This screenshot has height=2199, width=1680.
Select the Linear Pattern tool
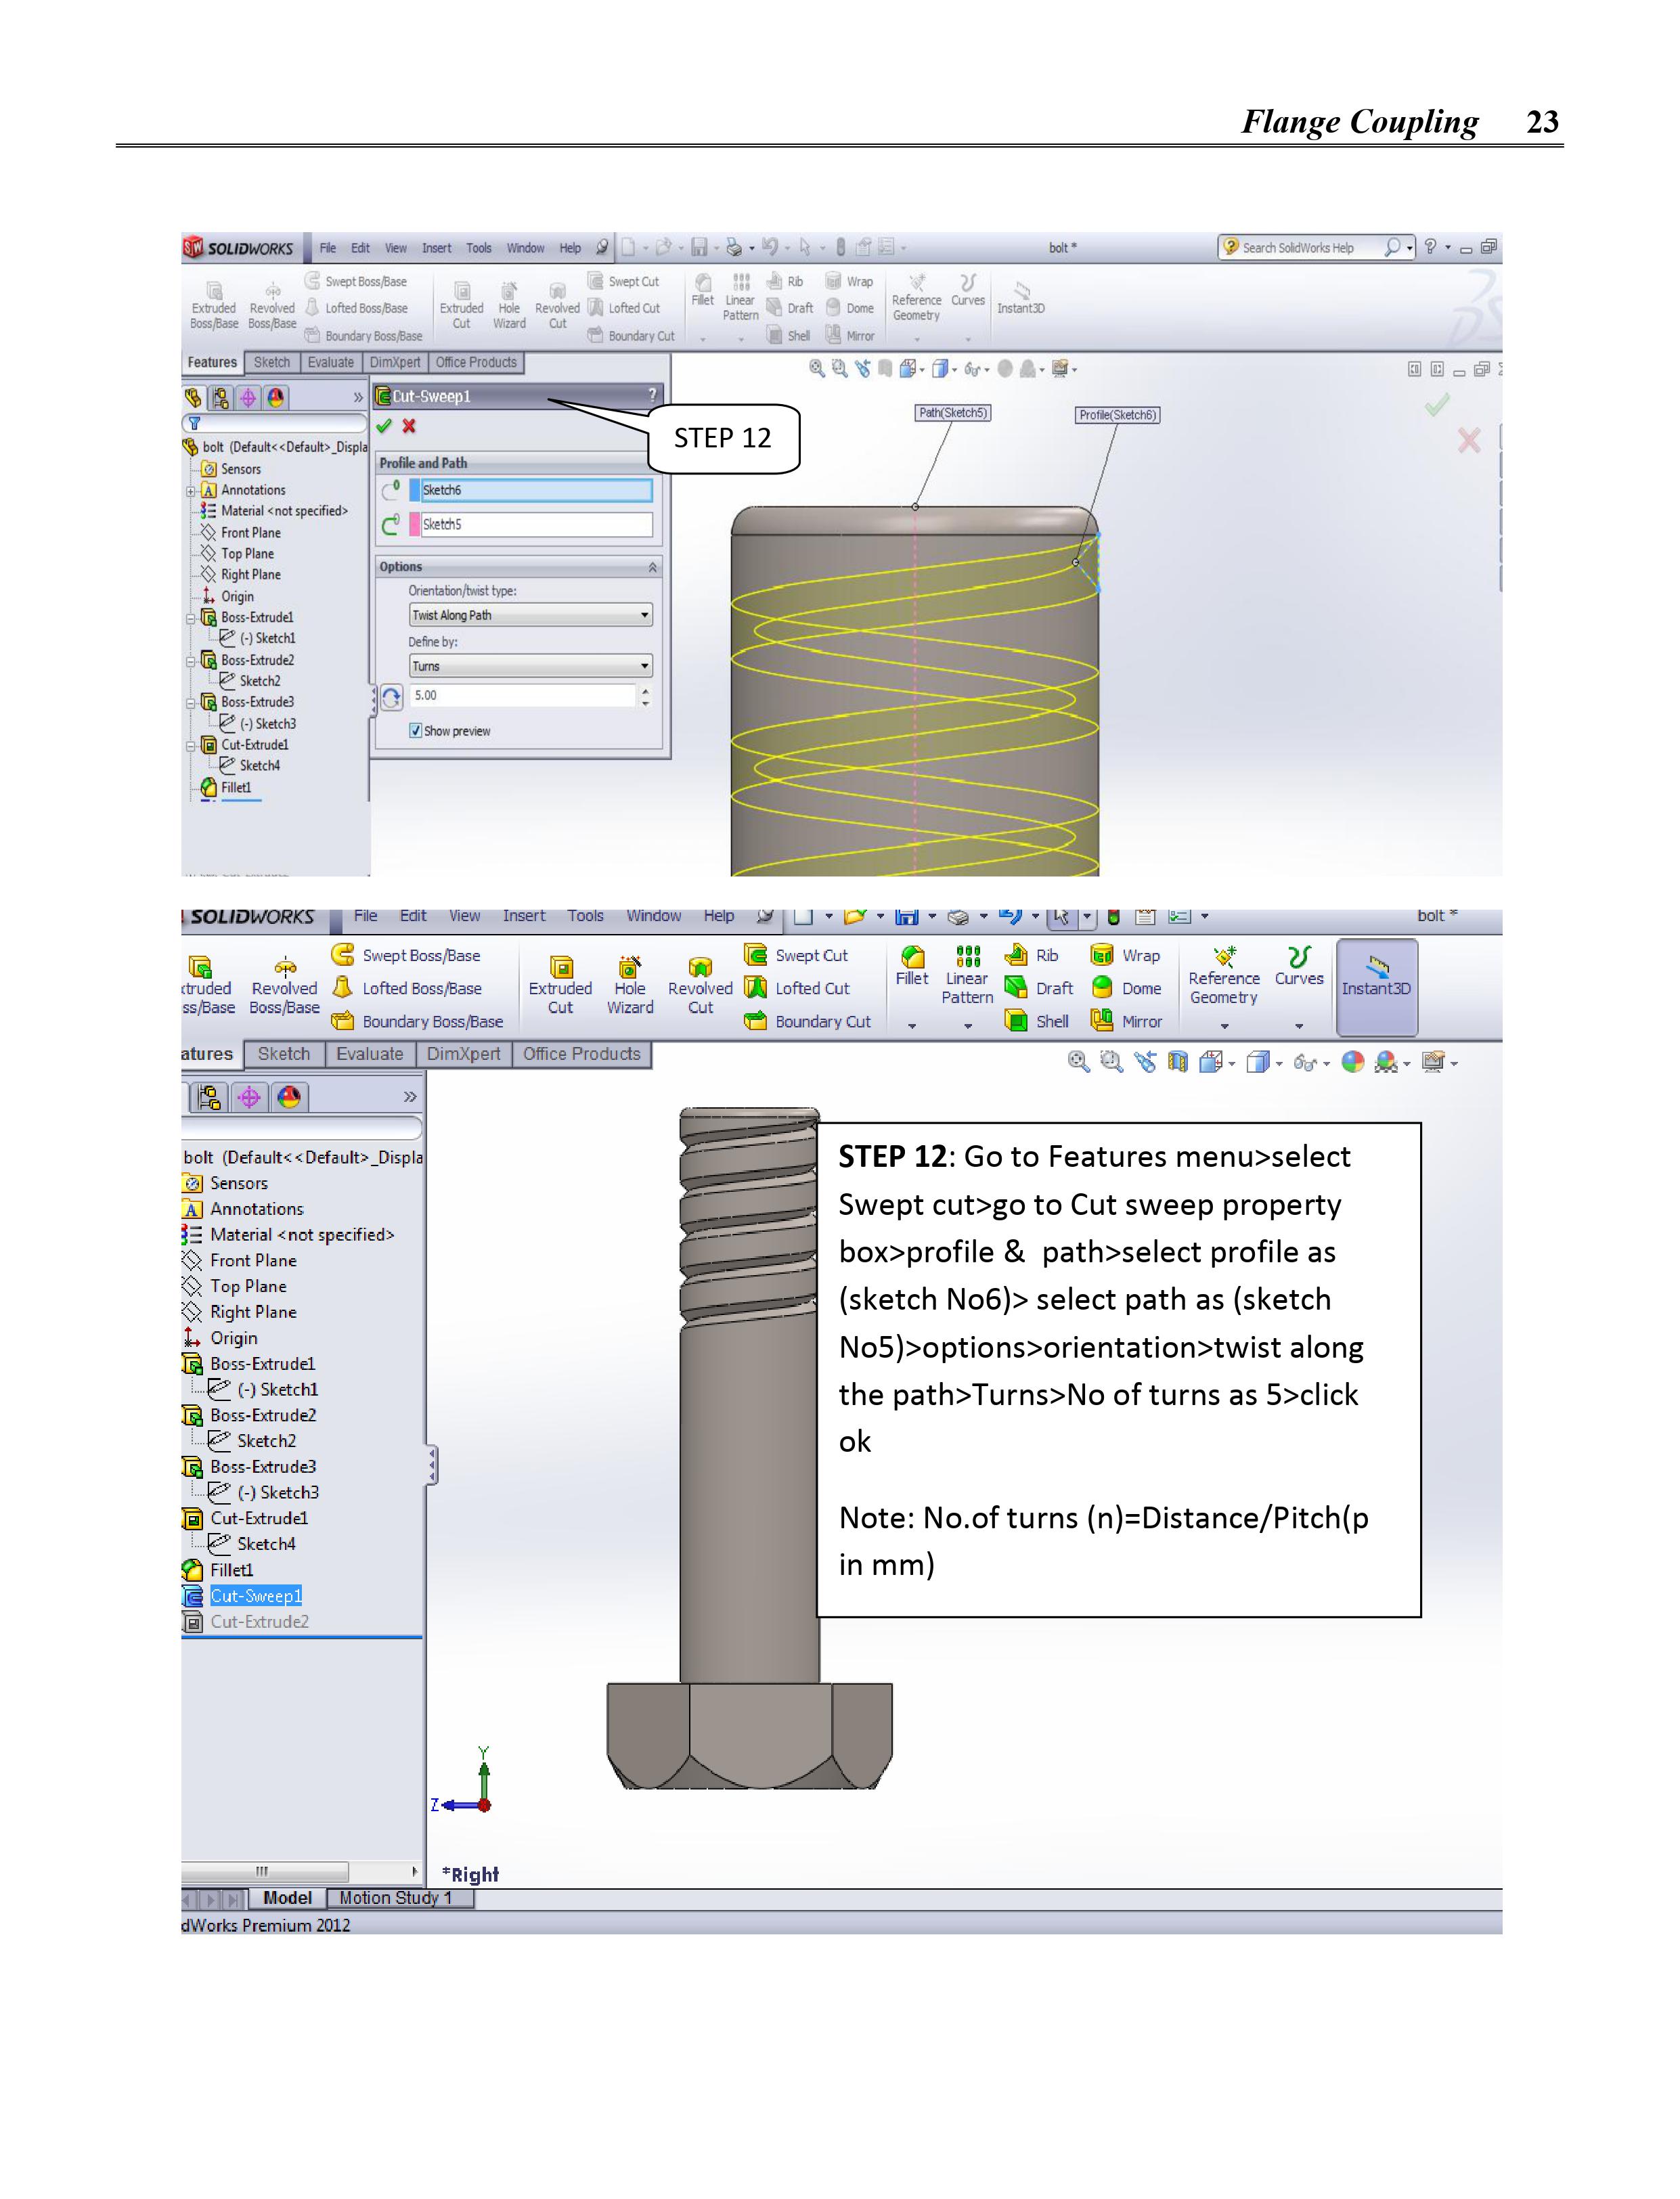click(x=967, y=957)
